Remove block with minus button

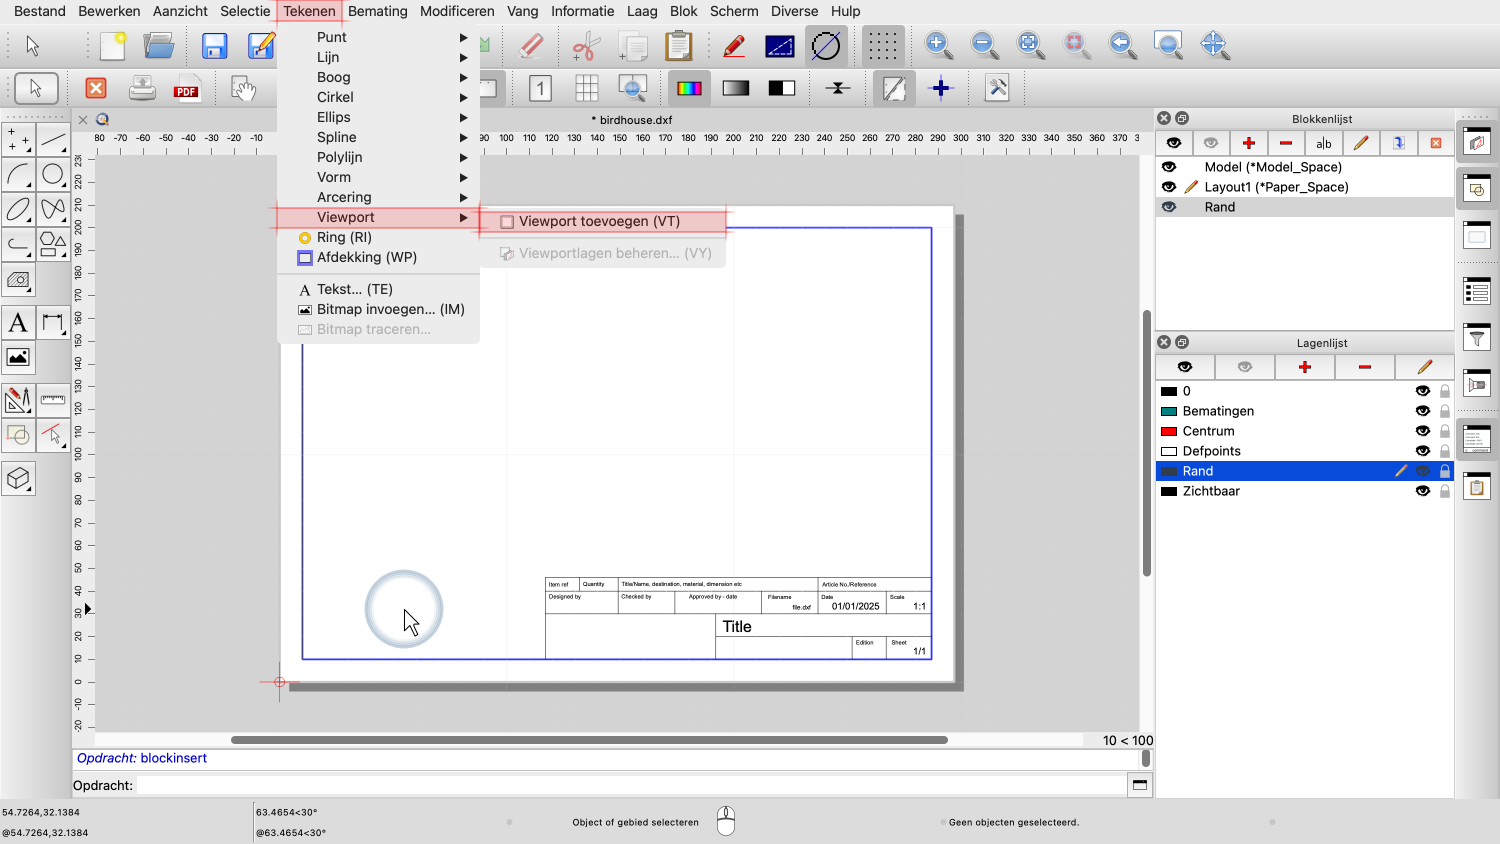point(1286,143)
